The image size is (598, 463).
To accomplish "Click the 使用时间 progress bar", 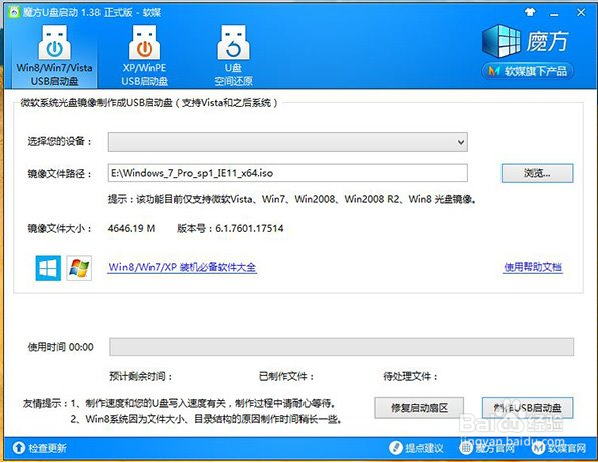I will point(341,347).
